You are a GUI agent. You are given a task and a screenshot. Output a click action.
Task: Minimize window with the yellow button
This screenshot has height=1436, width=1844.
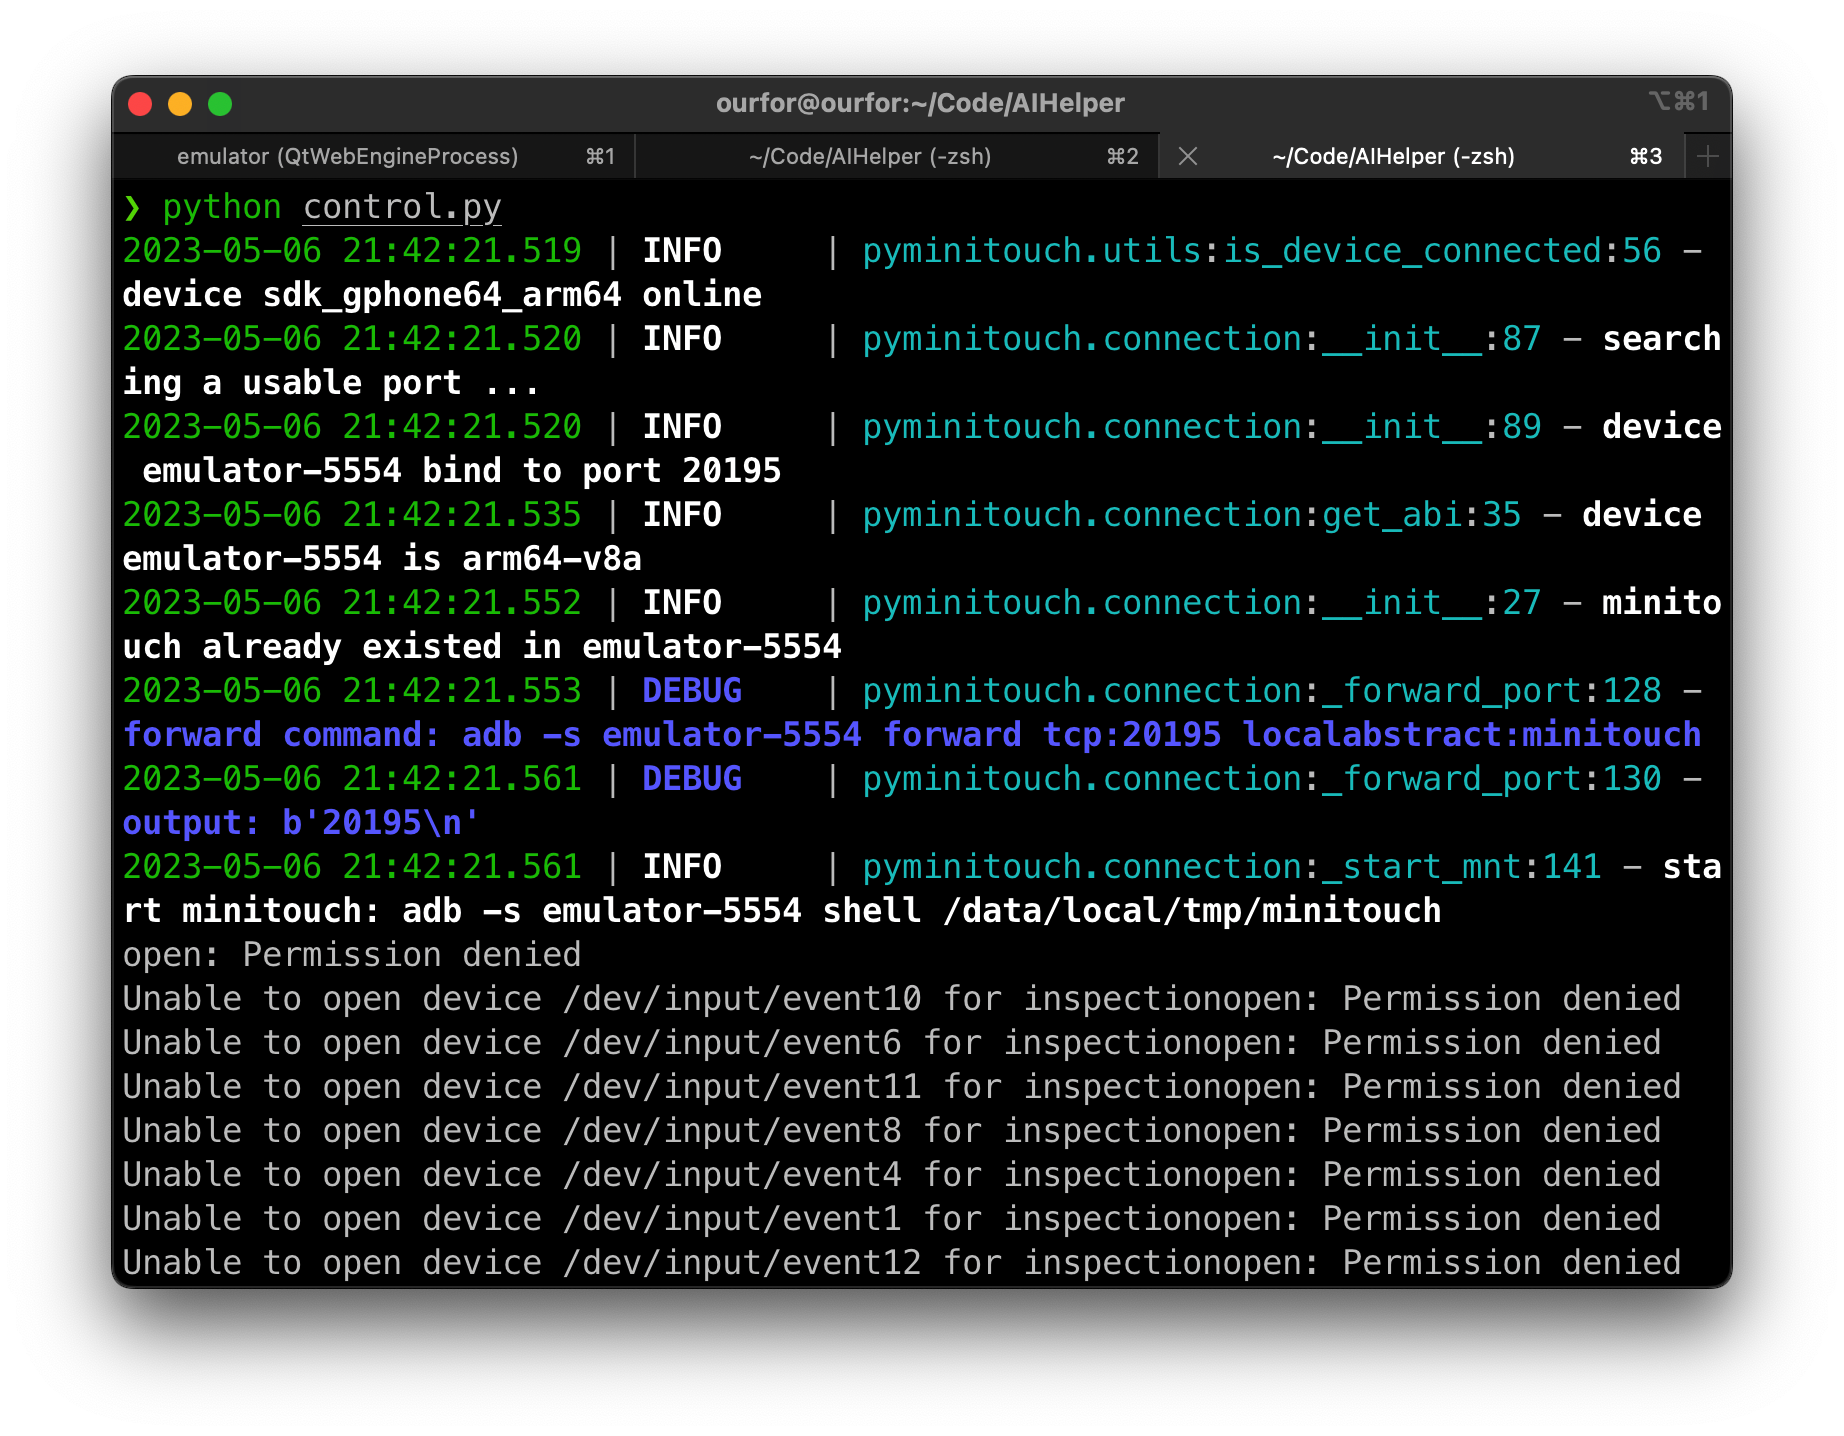180,104
